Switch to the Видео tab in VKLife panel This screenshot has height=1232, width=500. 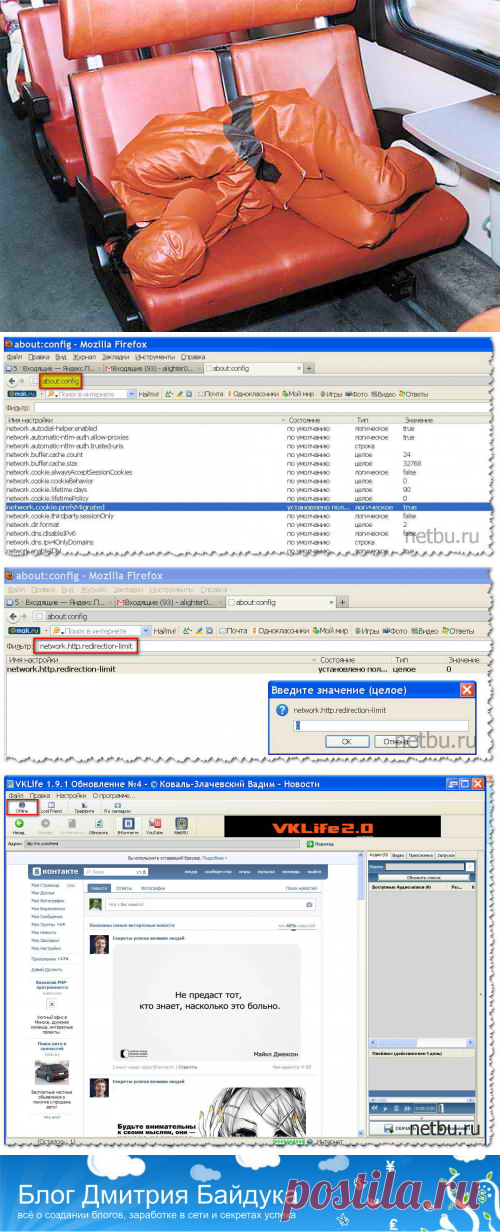coord(398,855)
